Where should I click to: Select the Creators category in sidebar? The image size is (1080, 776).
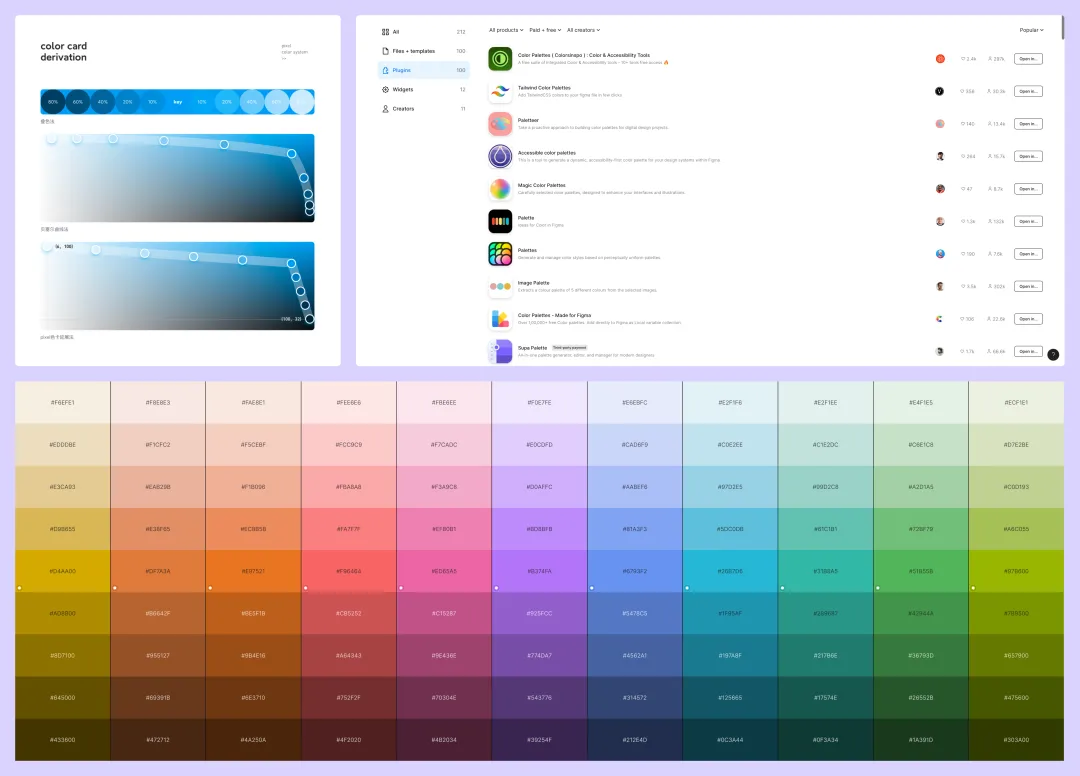click(x=403, y=108)
